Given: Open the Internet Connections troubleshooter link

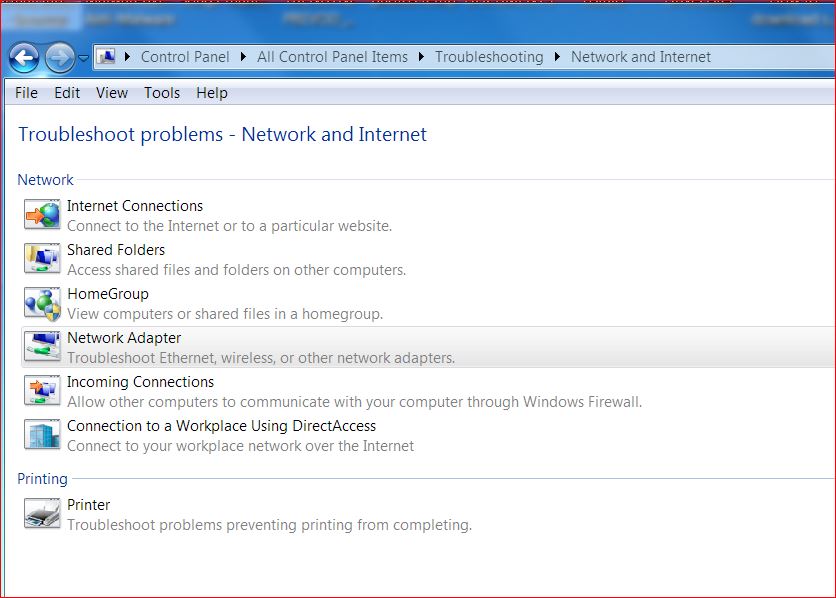Looking at the screenshot, I should [x=135, y=206].
